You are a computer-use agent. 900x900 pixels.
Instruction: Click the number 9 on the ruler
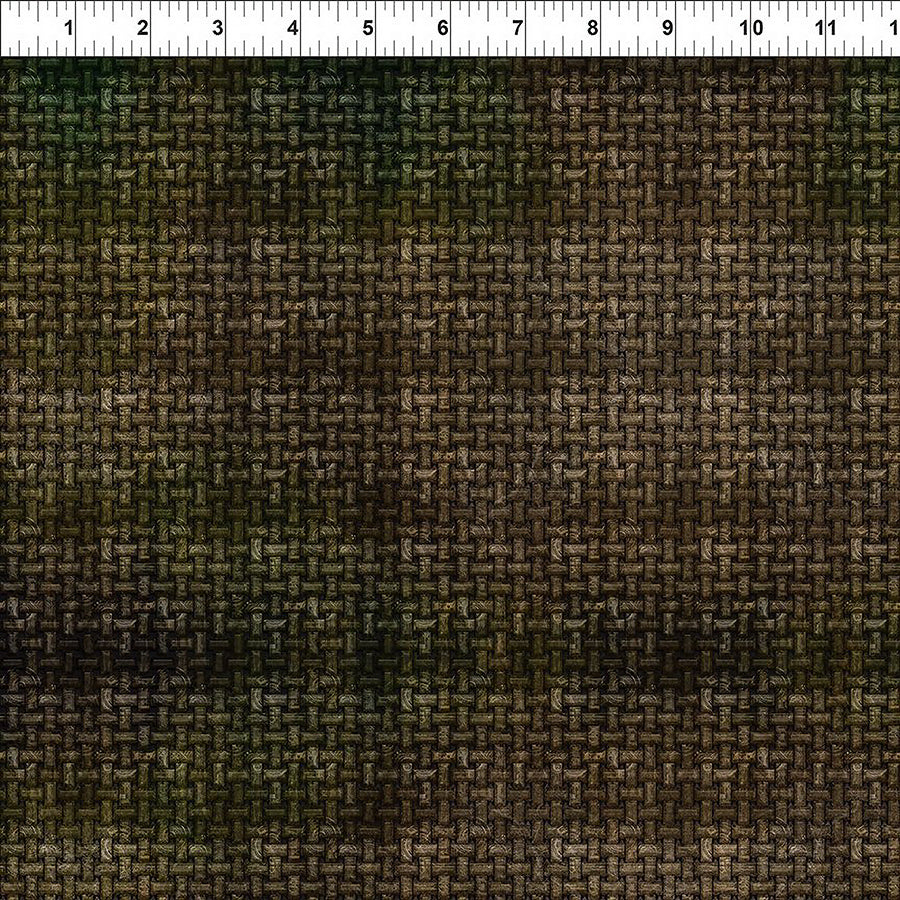(667, 27)
